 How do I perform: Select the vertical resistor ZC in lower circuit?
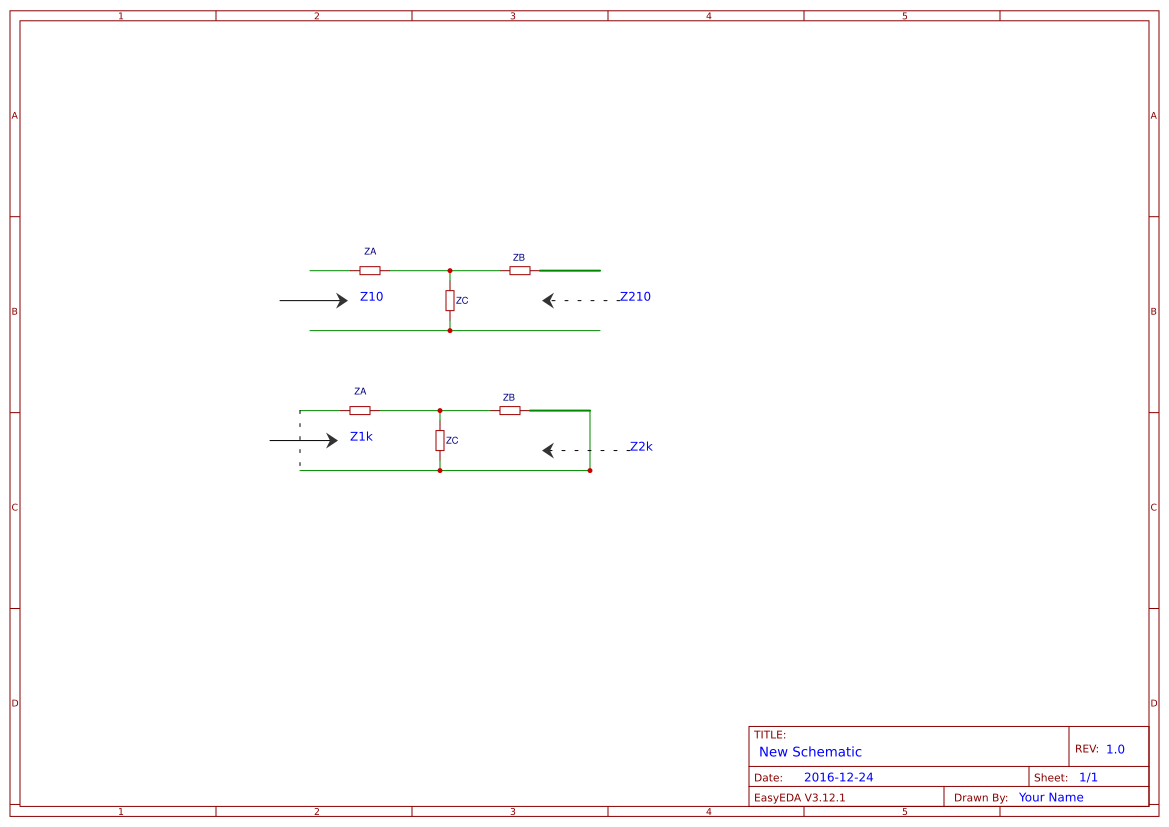440,439
